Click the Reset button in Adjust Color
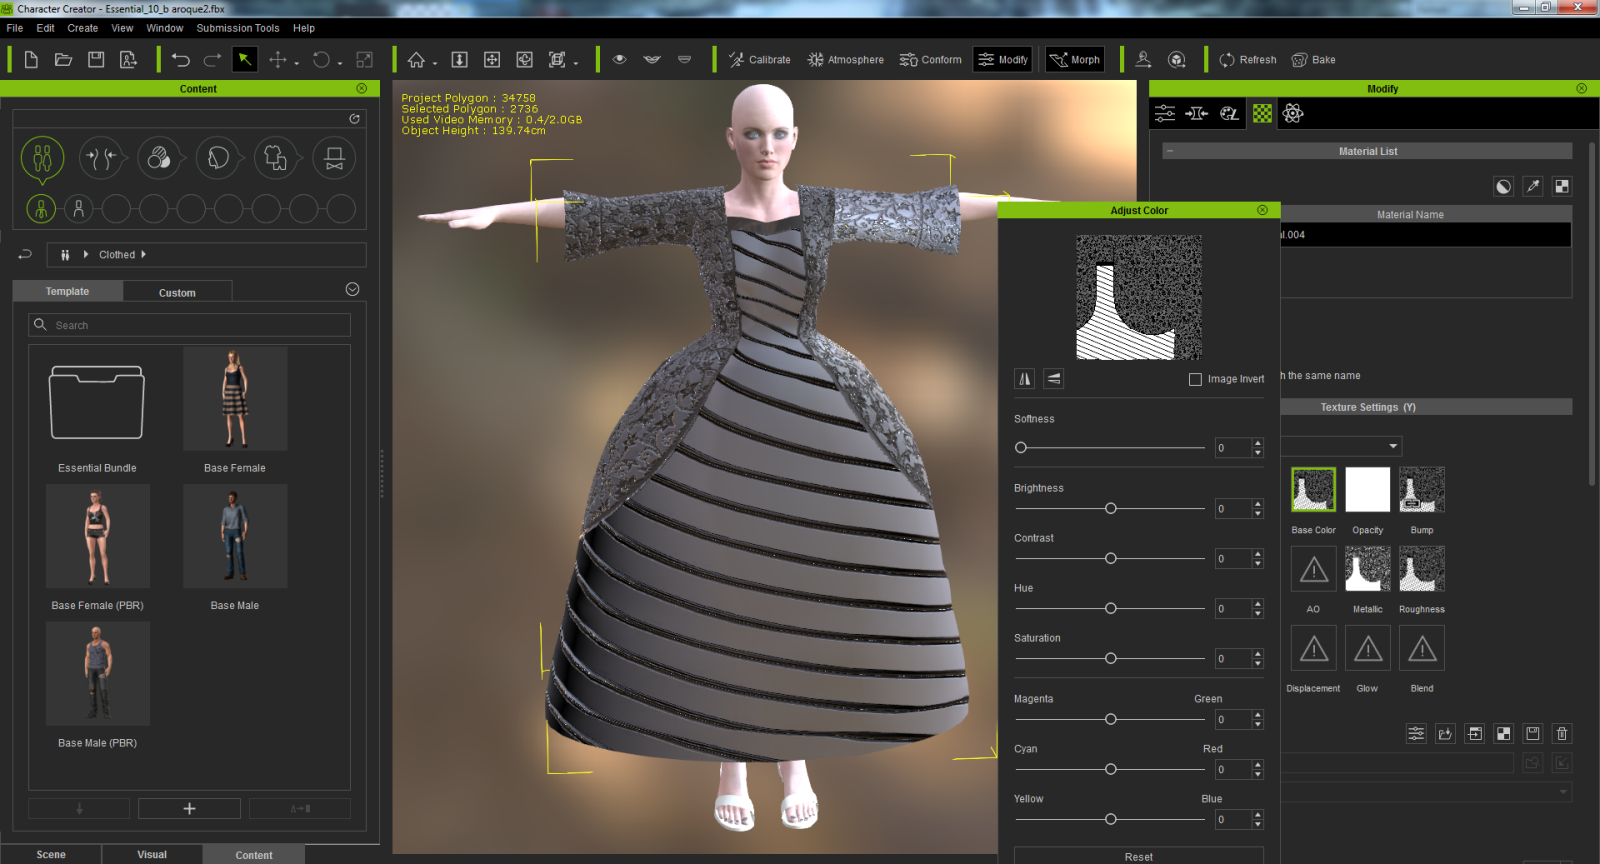Viewport: 1600px width, 864px height. tap(1139, 856)
